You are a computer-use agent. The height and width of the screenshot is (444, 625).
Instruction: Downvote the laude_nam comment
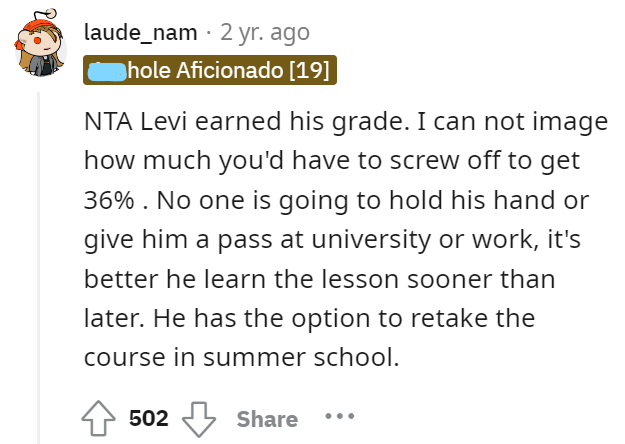199,419
